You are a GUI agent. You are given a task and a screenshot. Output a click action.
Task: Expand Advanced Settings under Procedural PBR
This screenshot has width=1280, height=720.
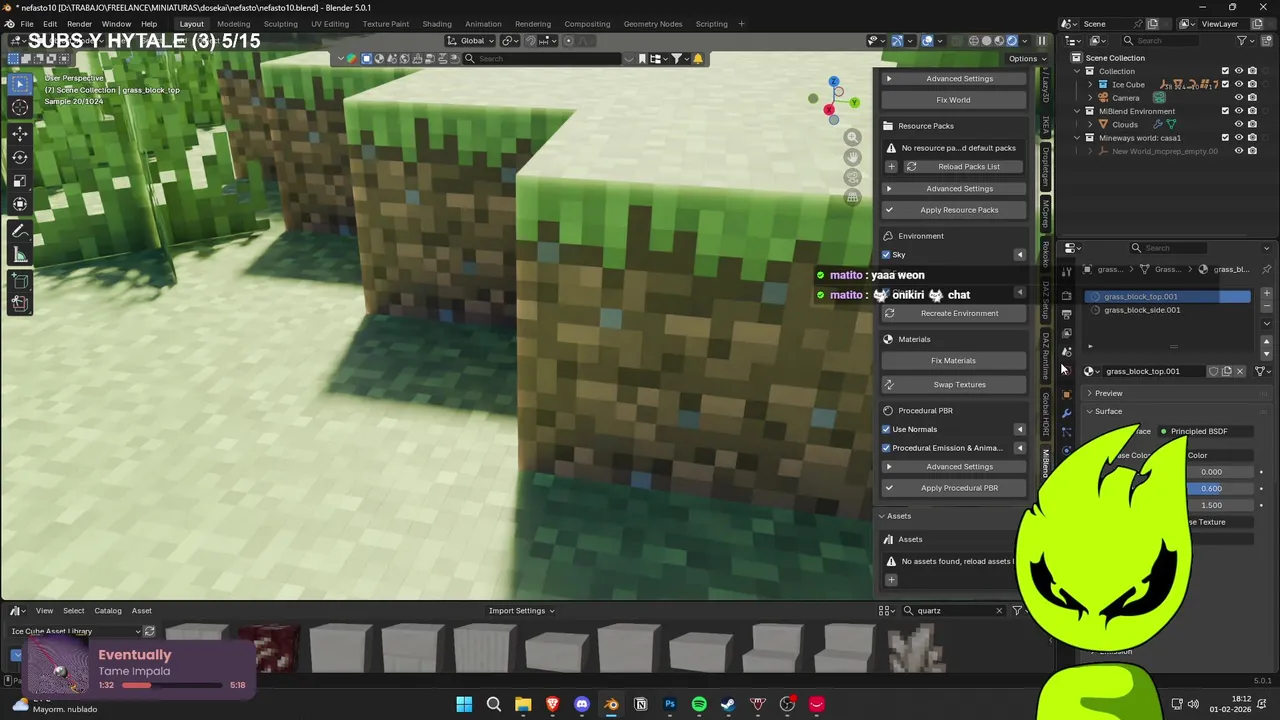tap(953, 467)
